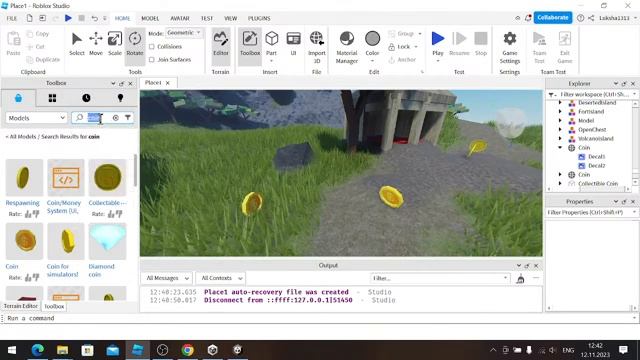Switch to the AVATAR ribbon tab

pos(180,18)
